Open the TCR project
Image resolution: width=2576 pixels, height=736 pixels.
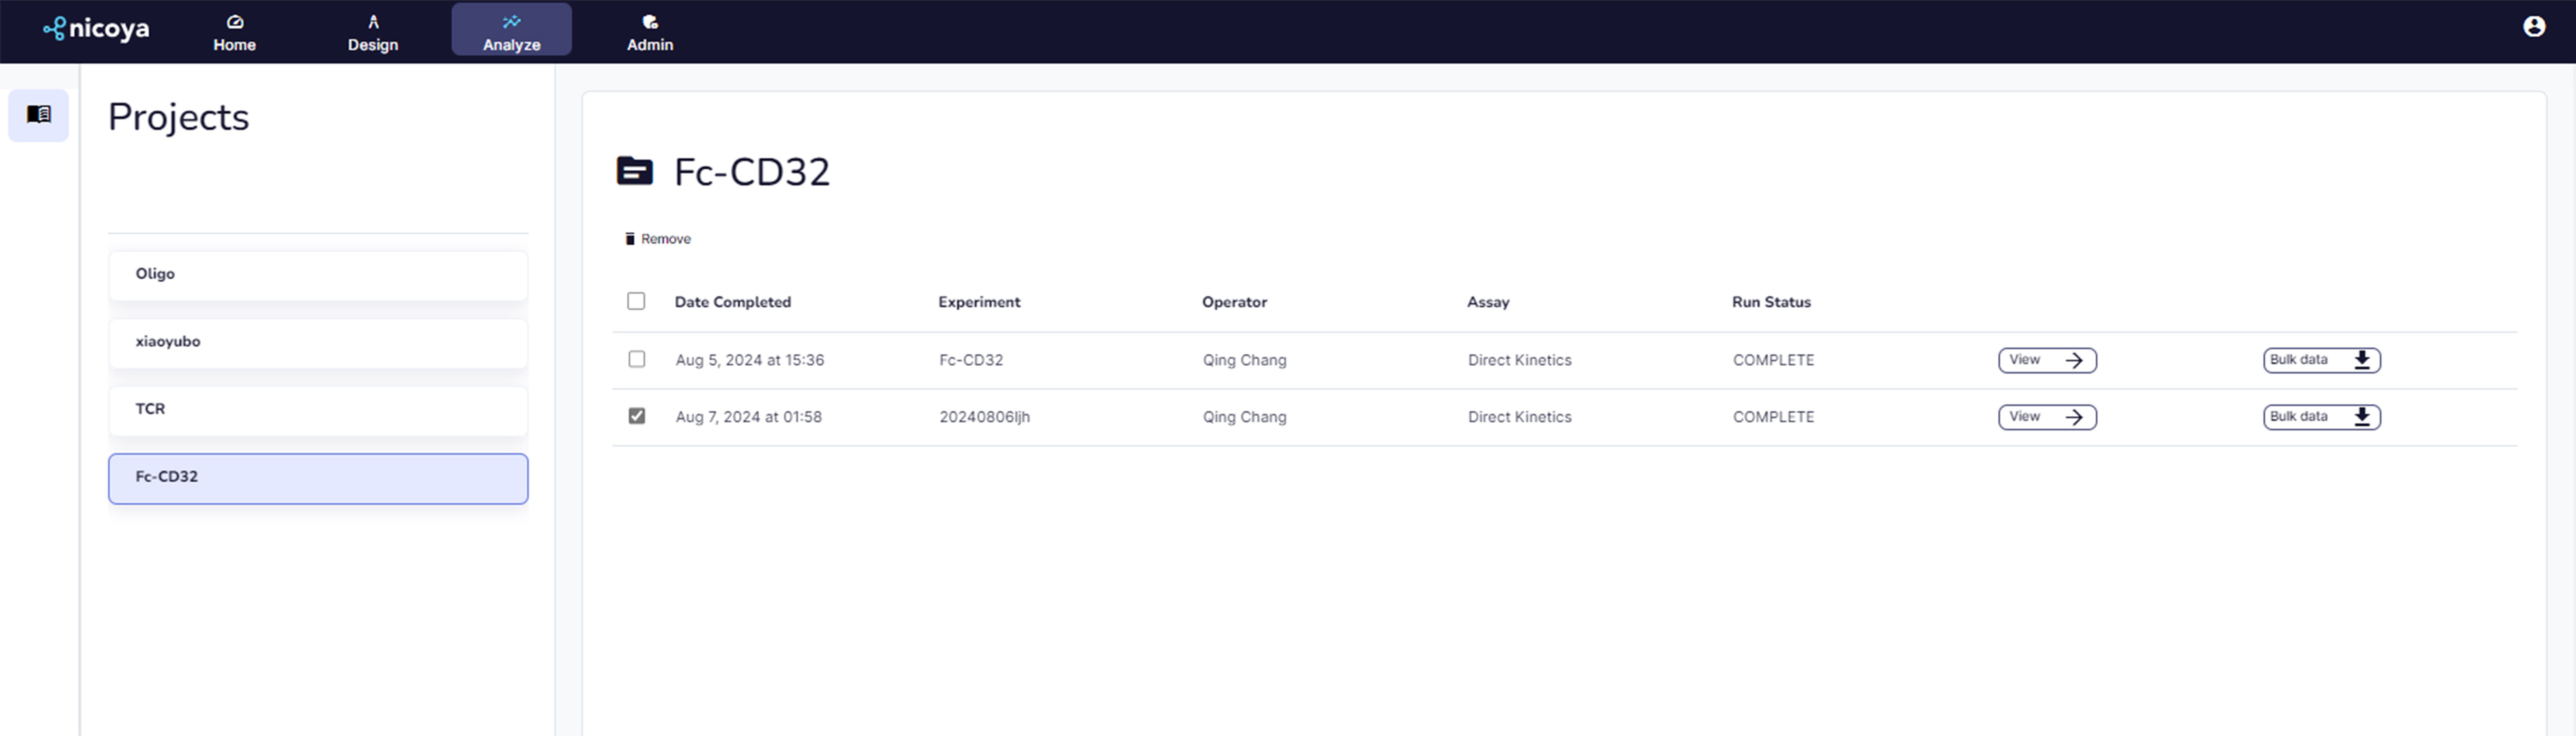(x=317, y=410)
